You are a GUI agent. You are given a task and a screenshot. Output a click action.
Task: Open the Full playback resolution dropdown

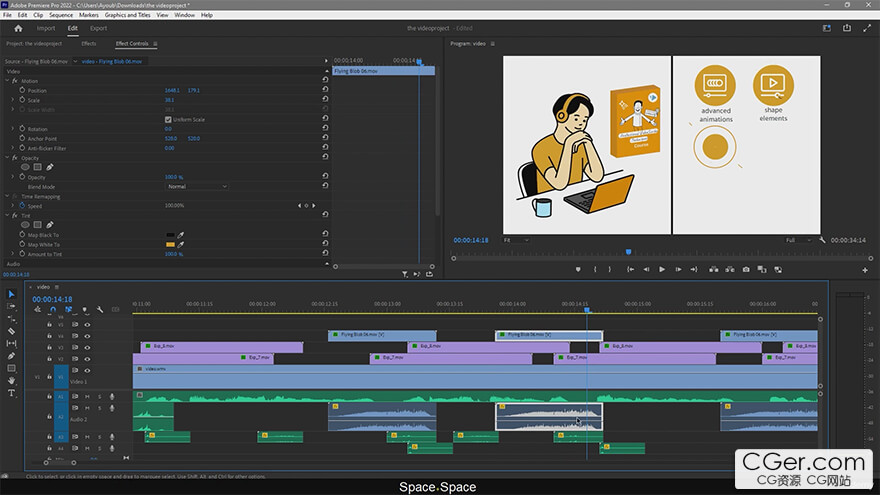tap(799, 240)
